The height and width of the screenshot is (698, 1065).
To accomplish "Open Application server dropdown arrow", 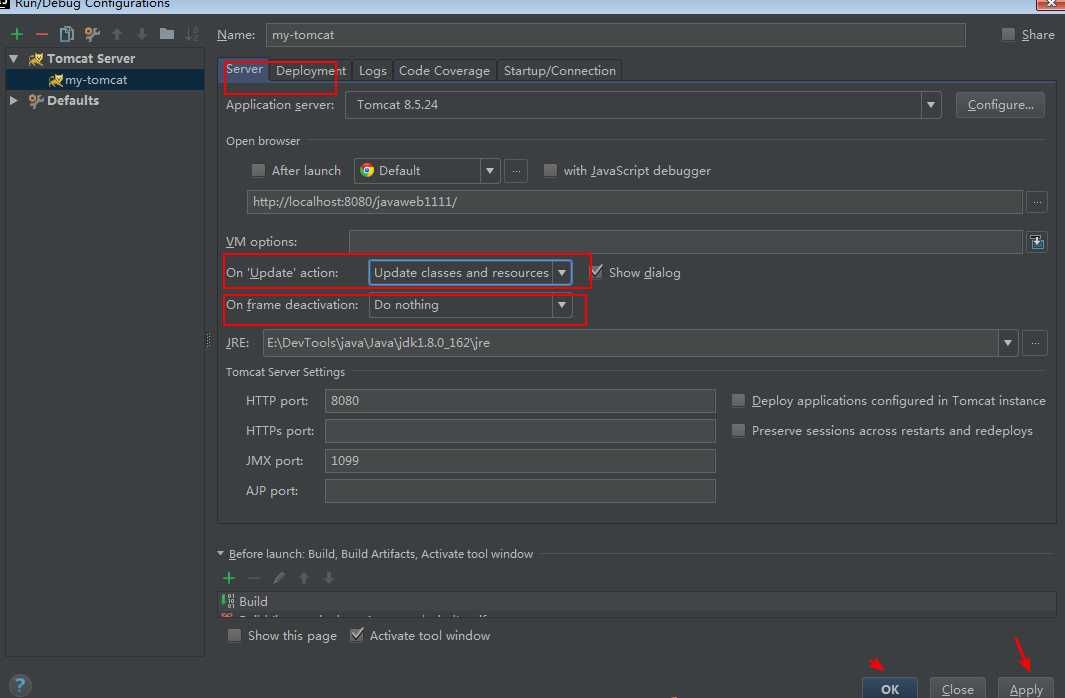I will [x=931, y=105].
